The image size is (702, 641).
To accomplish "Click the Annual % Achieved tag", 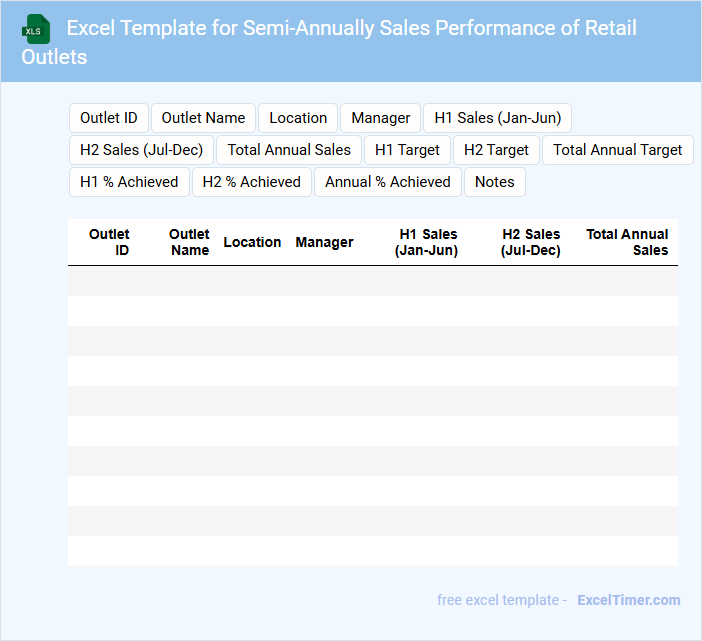I will pos(388,182).
